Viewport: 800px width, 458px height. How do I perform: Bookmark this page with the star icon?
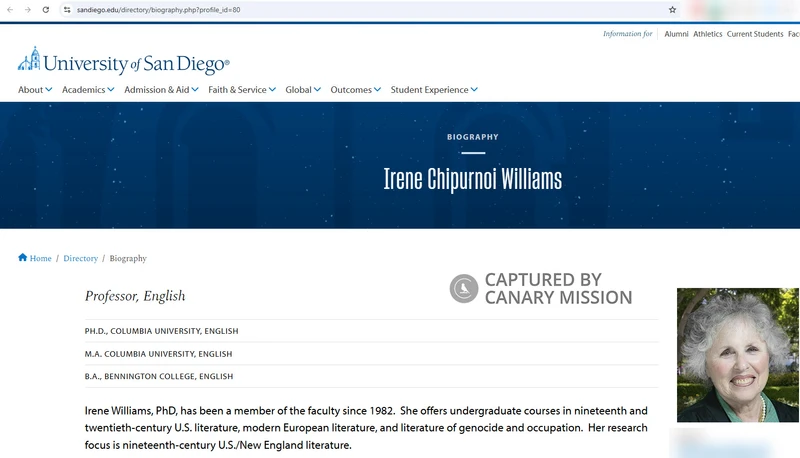click(672, 10)
